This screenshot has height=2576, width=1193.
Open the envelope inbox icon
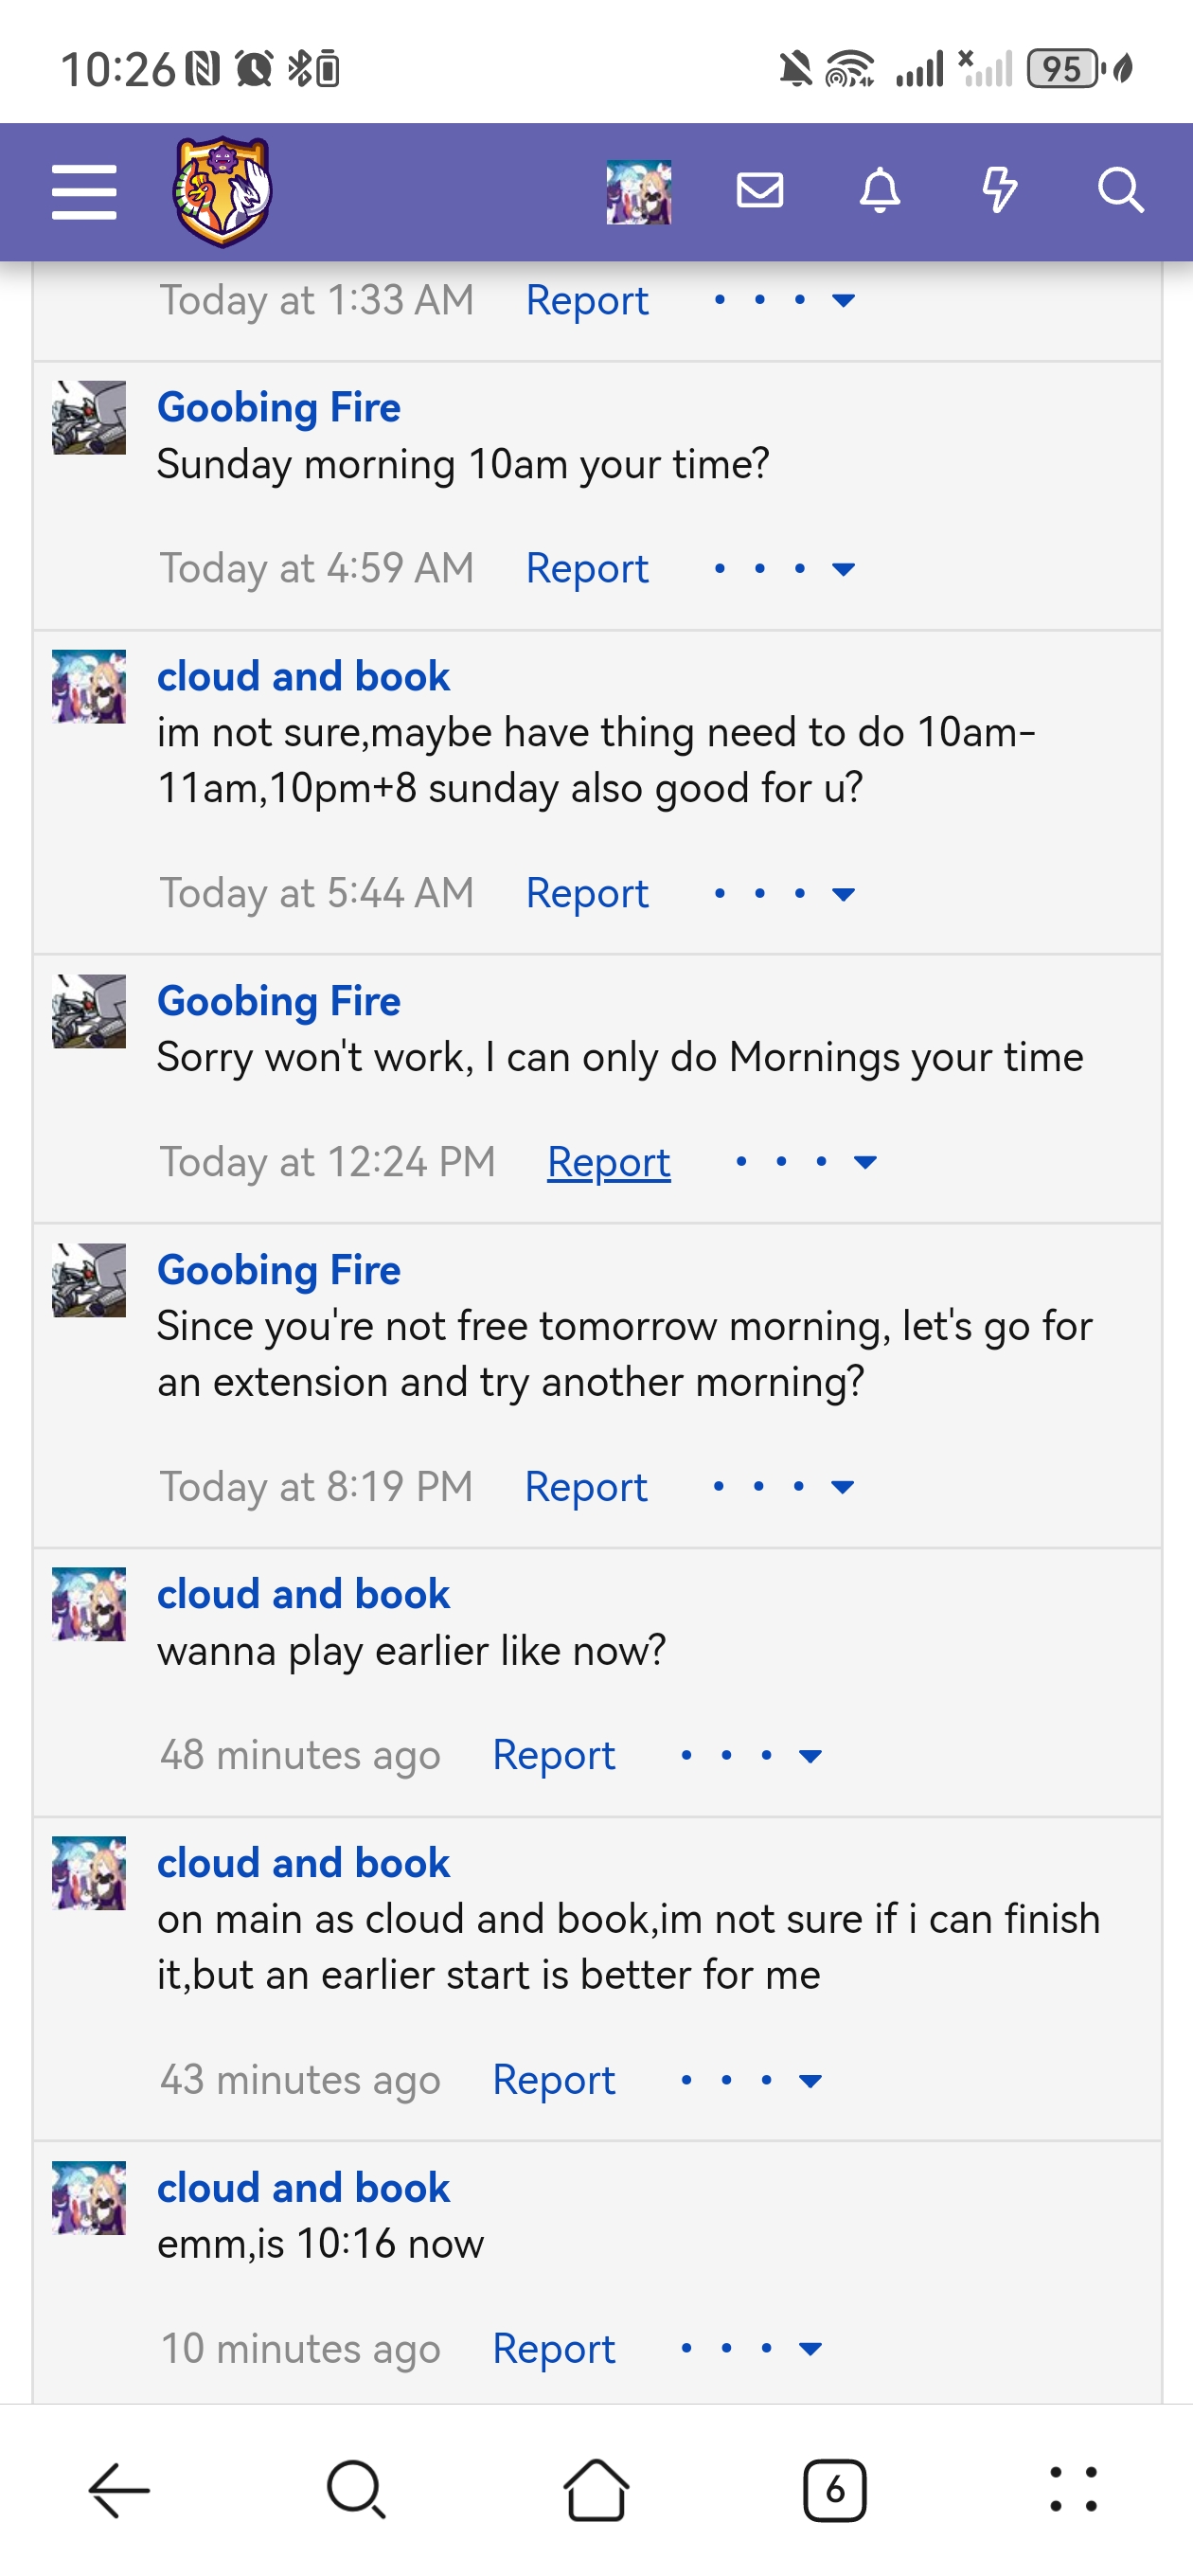(x=759, y=190)
